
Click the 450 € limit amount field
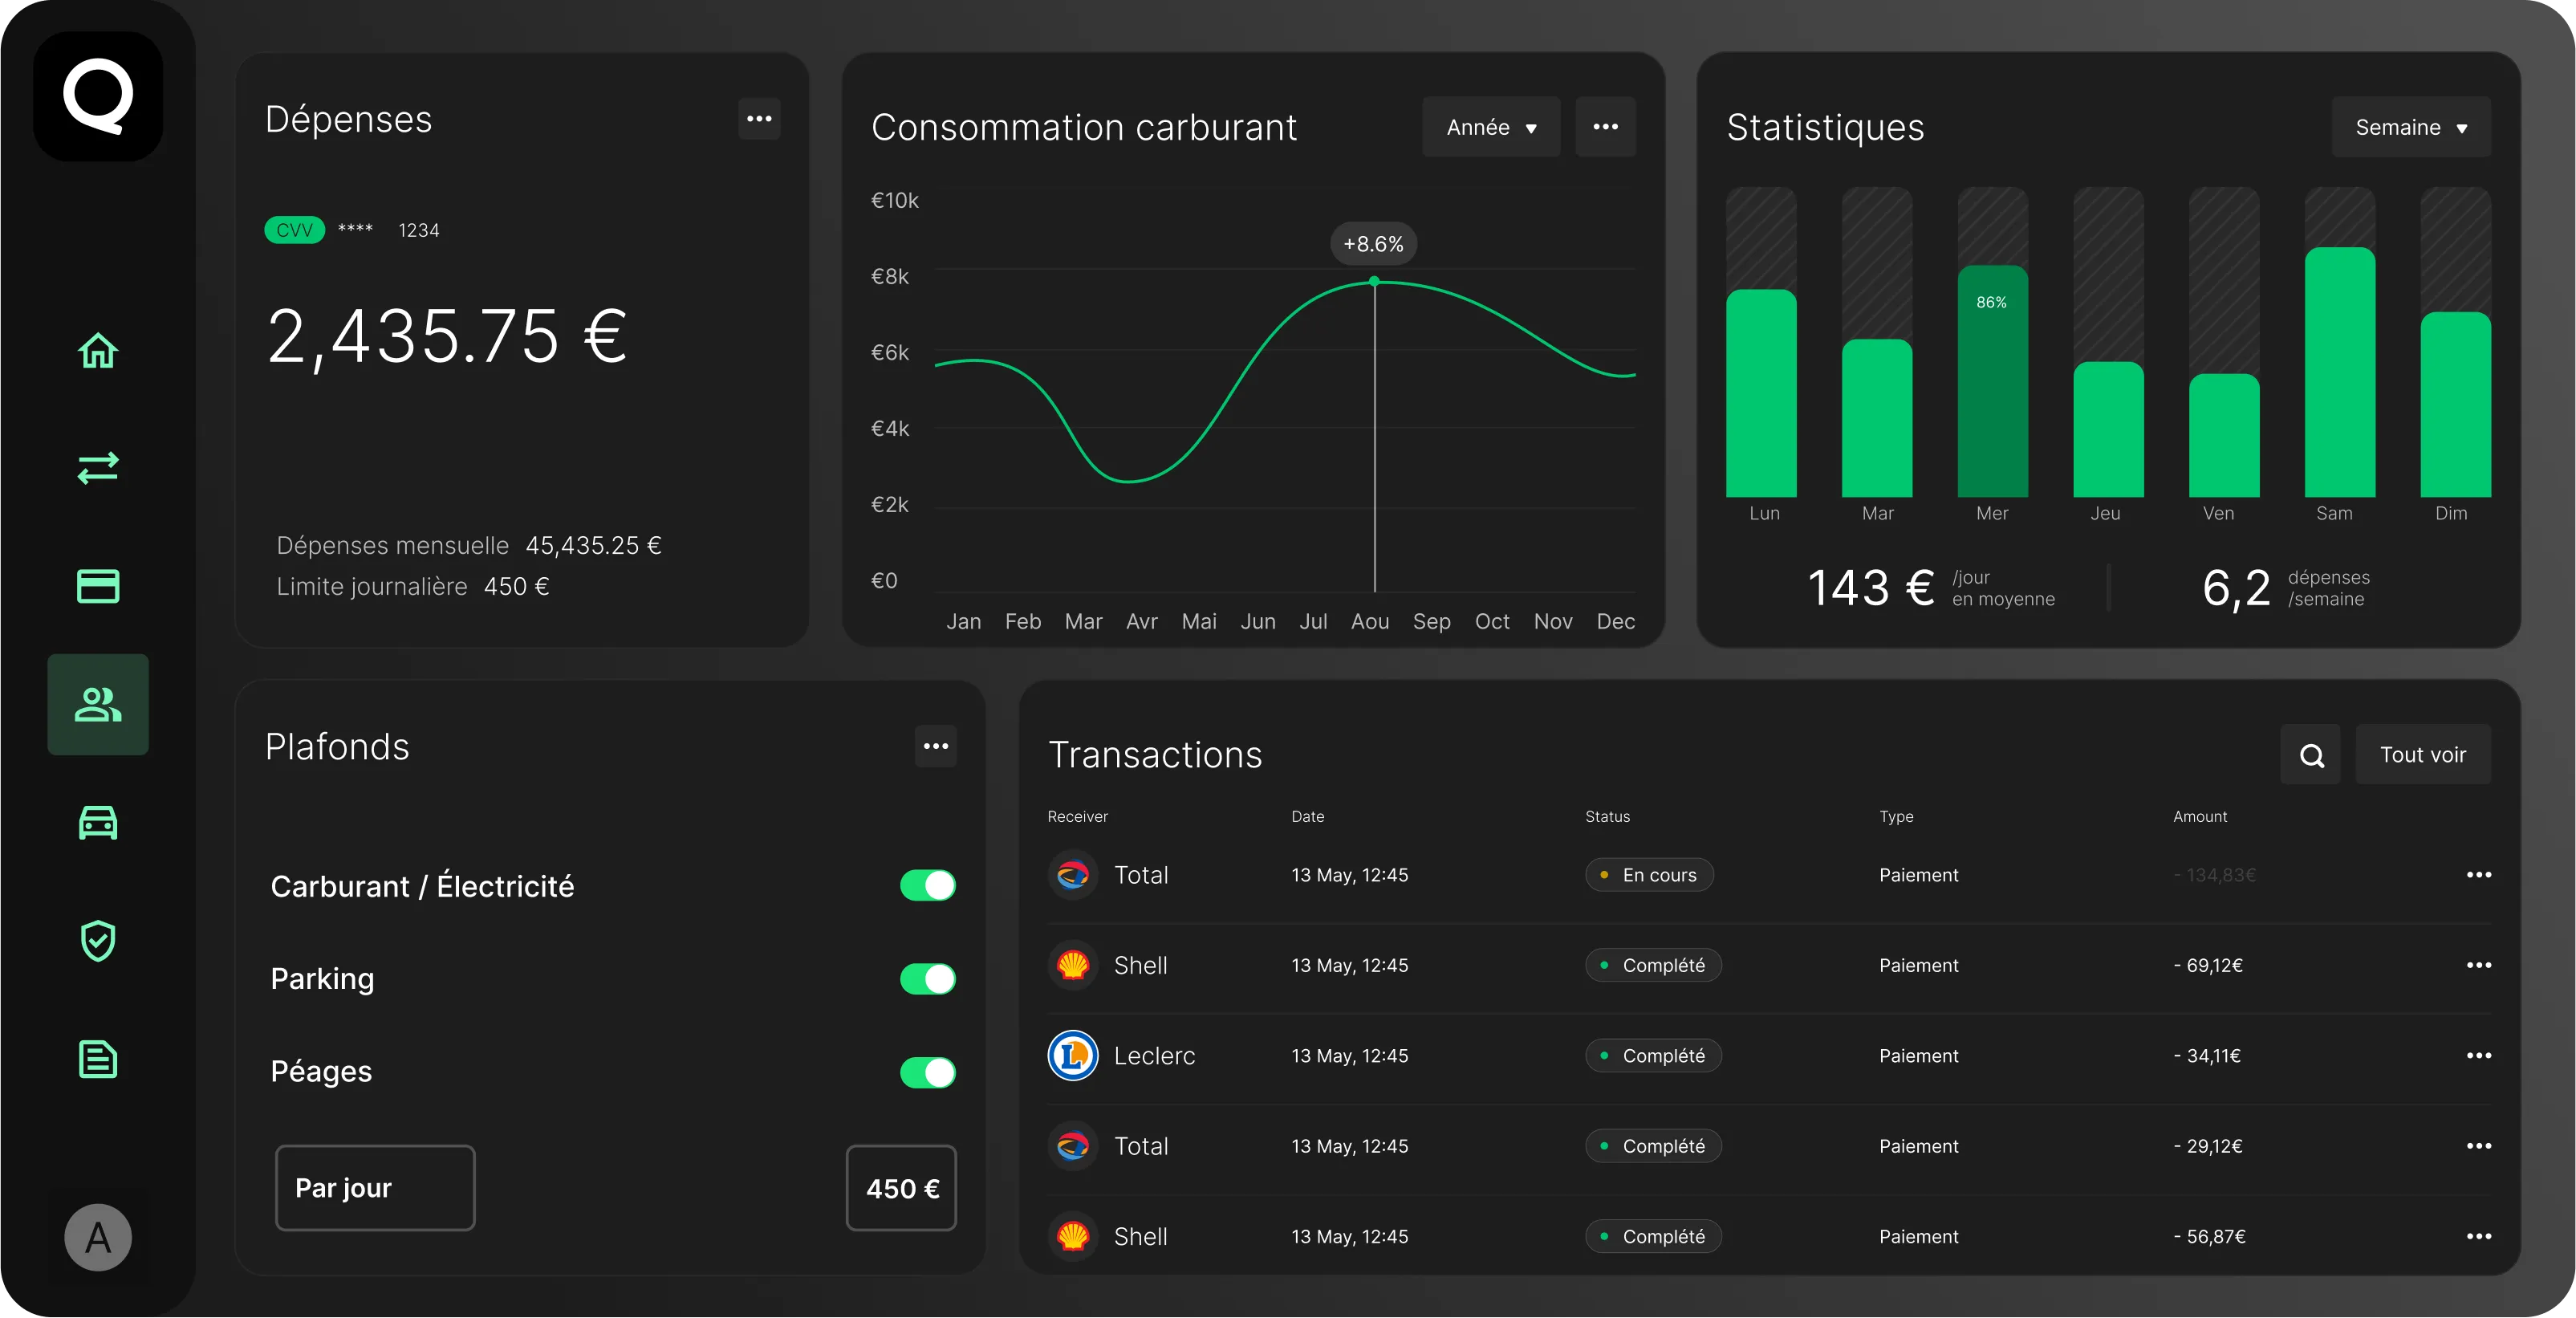[901, 1188]
